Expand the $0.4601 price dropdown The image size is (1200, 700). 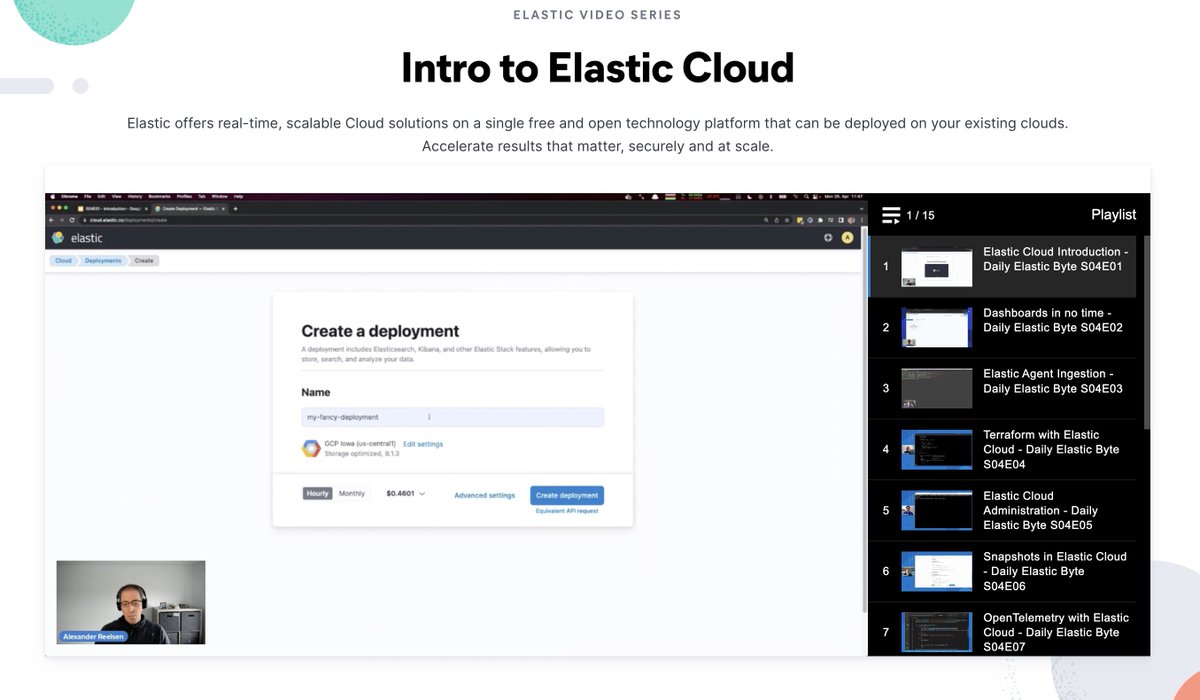(405, 494)
